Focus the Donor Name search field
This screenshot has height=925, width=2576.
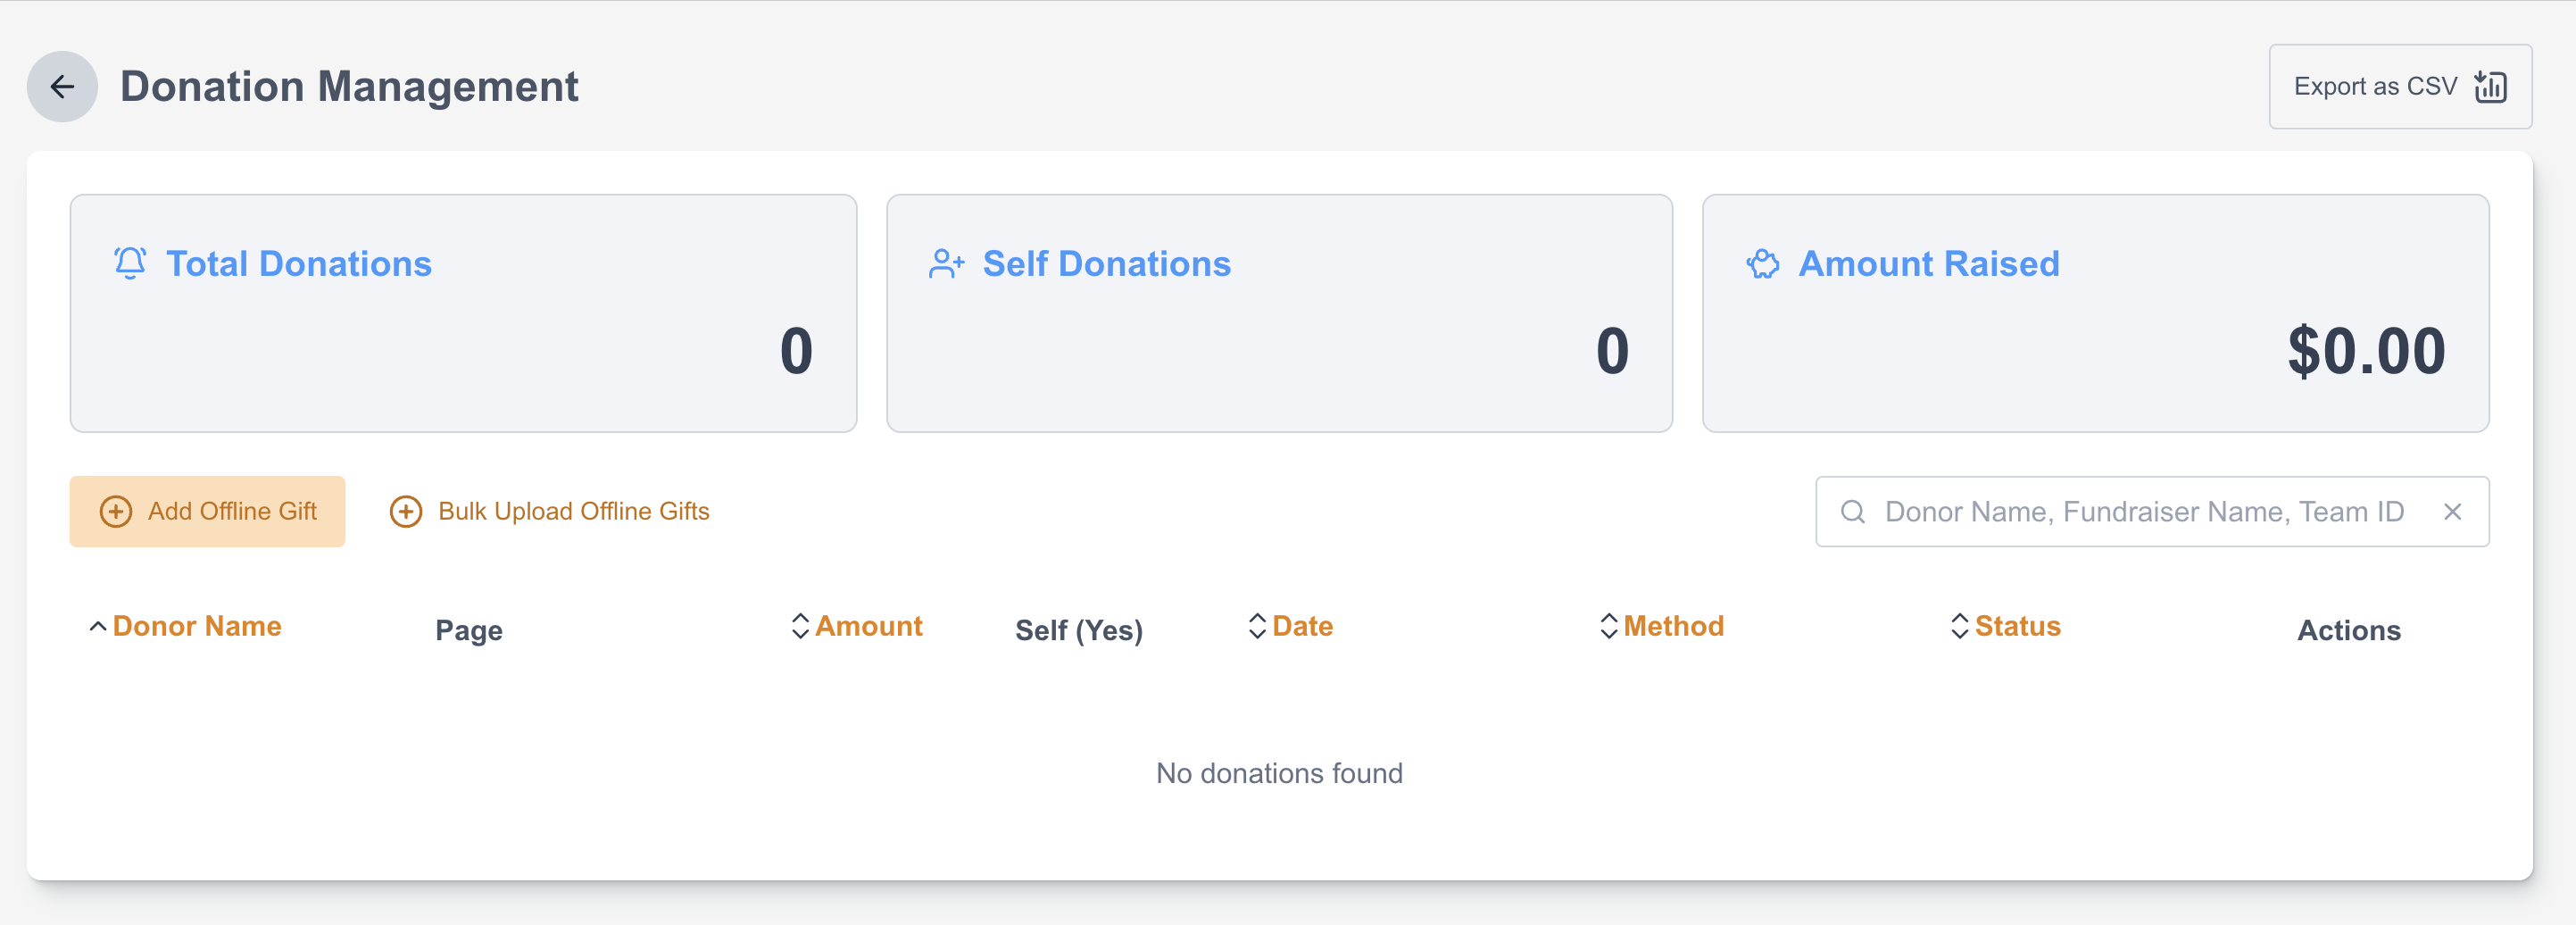click(2143, 512)
